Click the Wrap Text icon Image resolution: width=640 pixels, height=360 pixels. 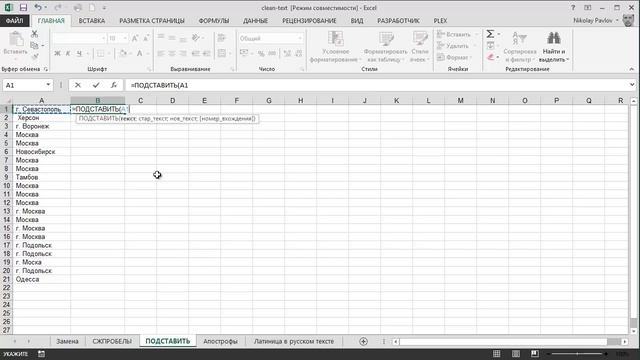click(222, 38)
